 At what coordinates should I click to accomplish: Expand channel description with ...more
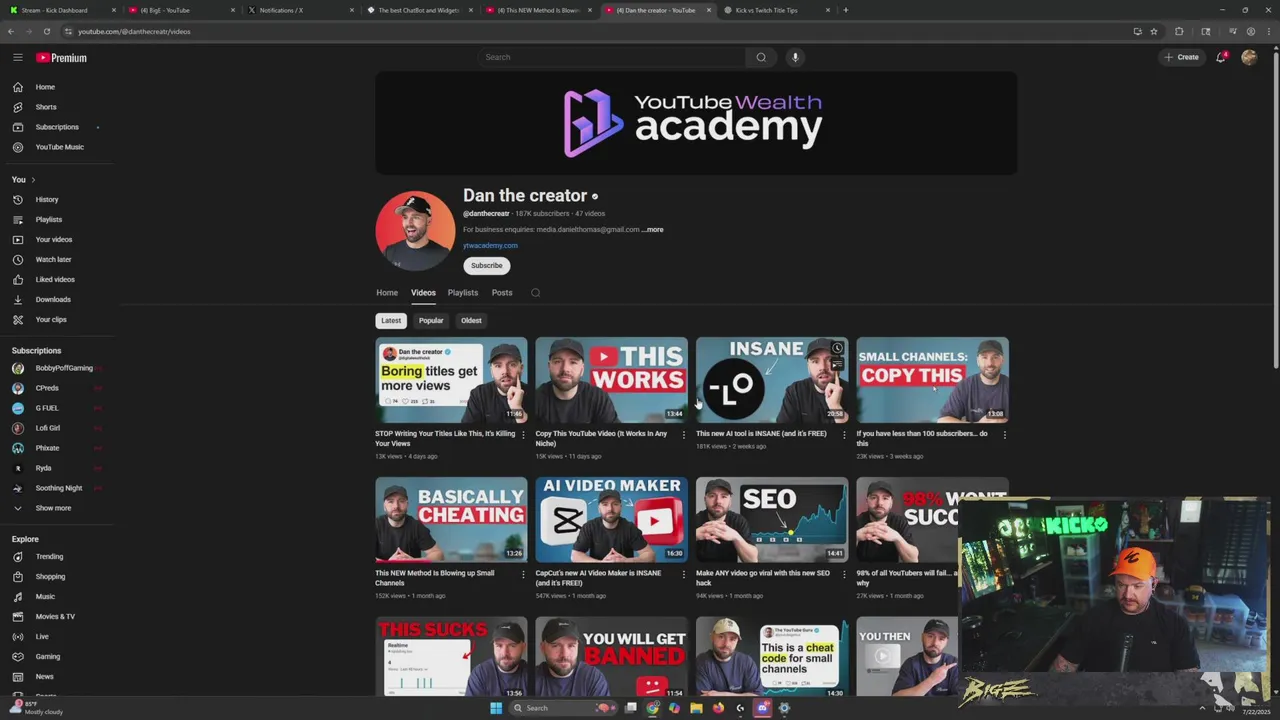pos(652,229)
